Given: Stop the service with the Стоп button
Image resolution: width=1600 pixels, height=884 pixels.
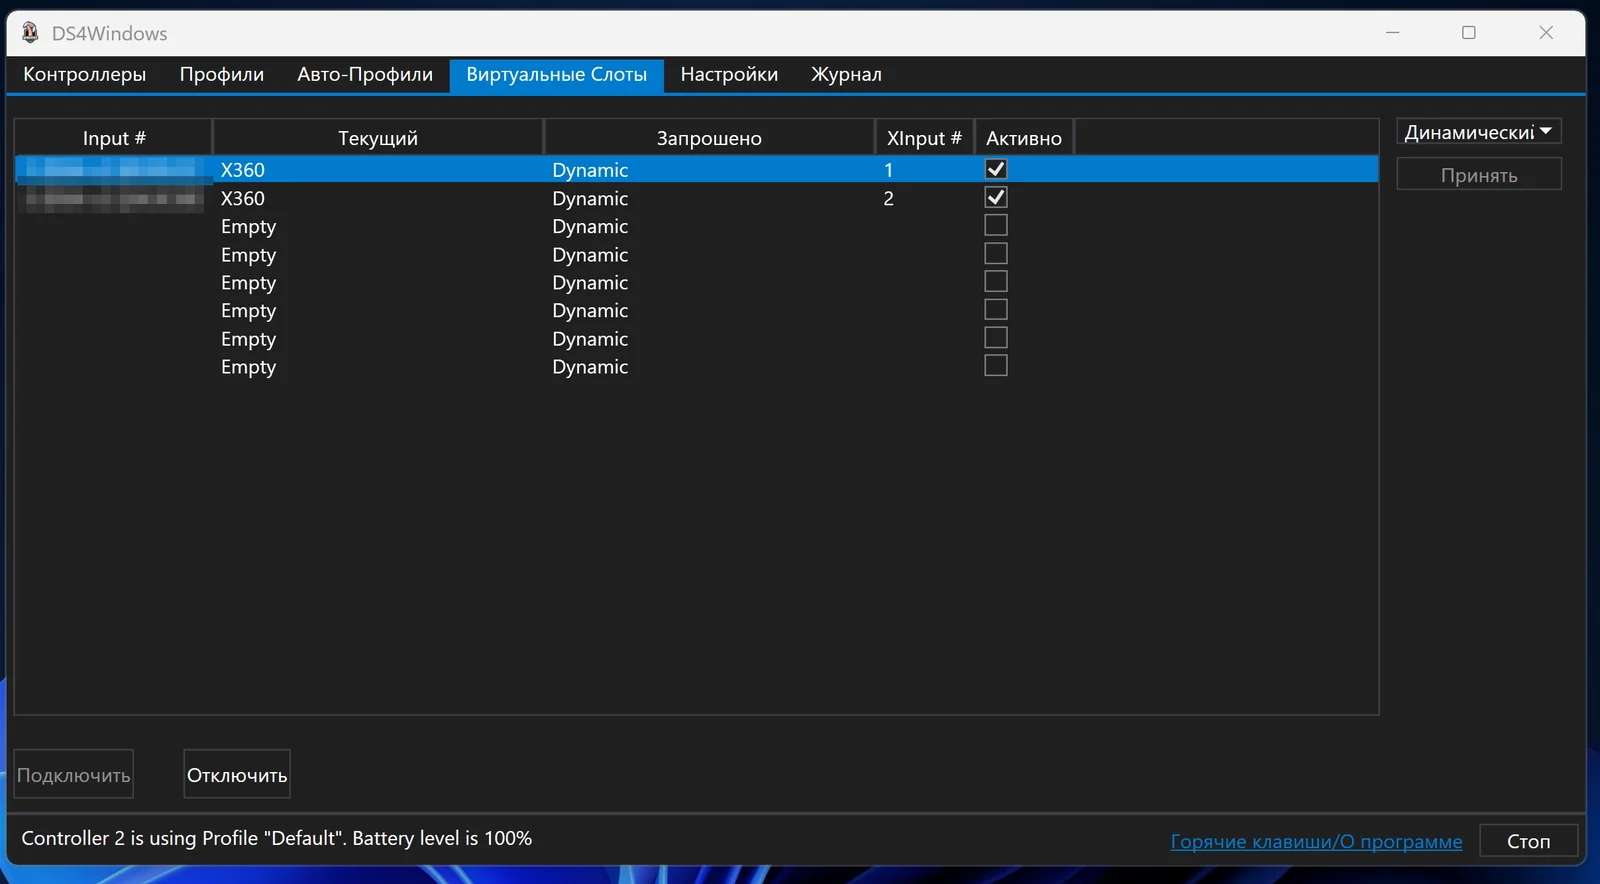Looking at the screenshot, I should click(1529, 841).
